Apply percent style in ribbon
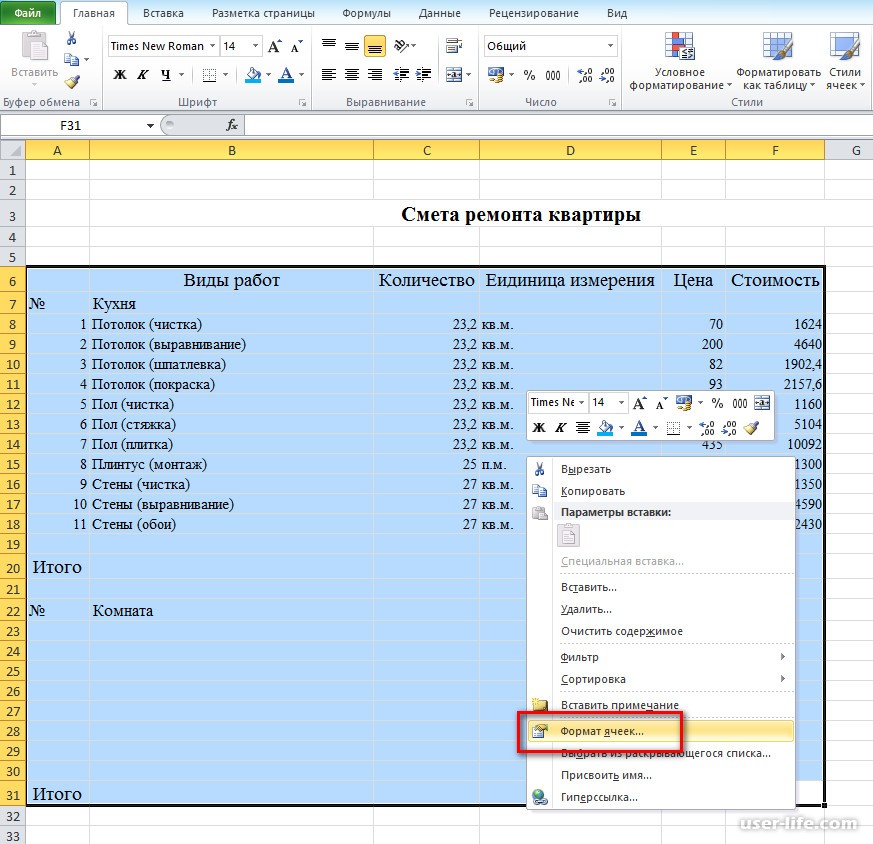Viewport: 873px width, 844px height. pyautogui.click(x=529, y=75)
